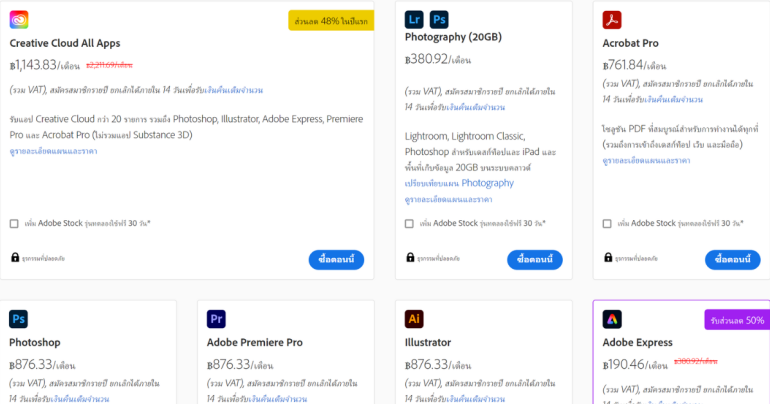The height and width of the screenshot is (404, 770).
Task: Click lock icon in Creative Cloud All Apps card
Action: [x=15, y=257]
